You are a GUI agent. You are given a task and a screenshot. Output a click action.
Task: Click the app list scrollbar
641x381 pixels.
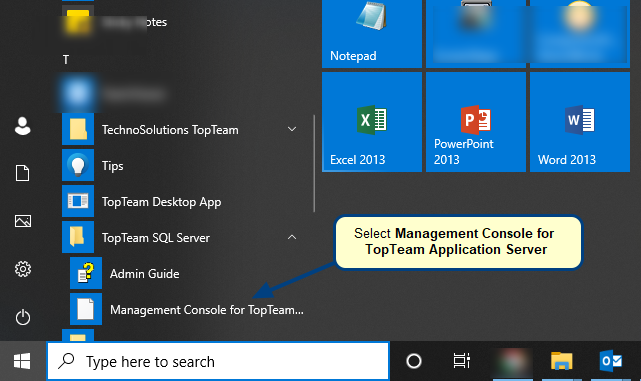pos(314,164)
